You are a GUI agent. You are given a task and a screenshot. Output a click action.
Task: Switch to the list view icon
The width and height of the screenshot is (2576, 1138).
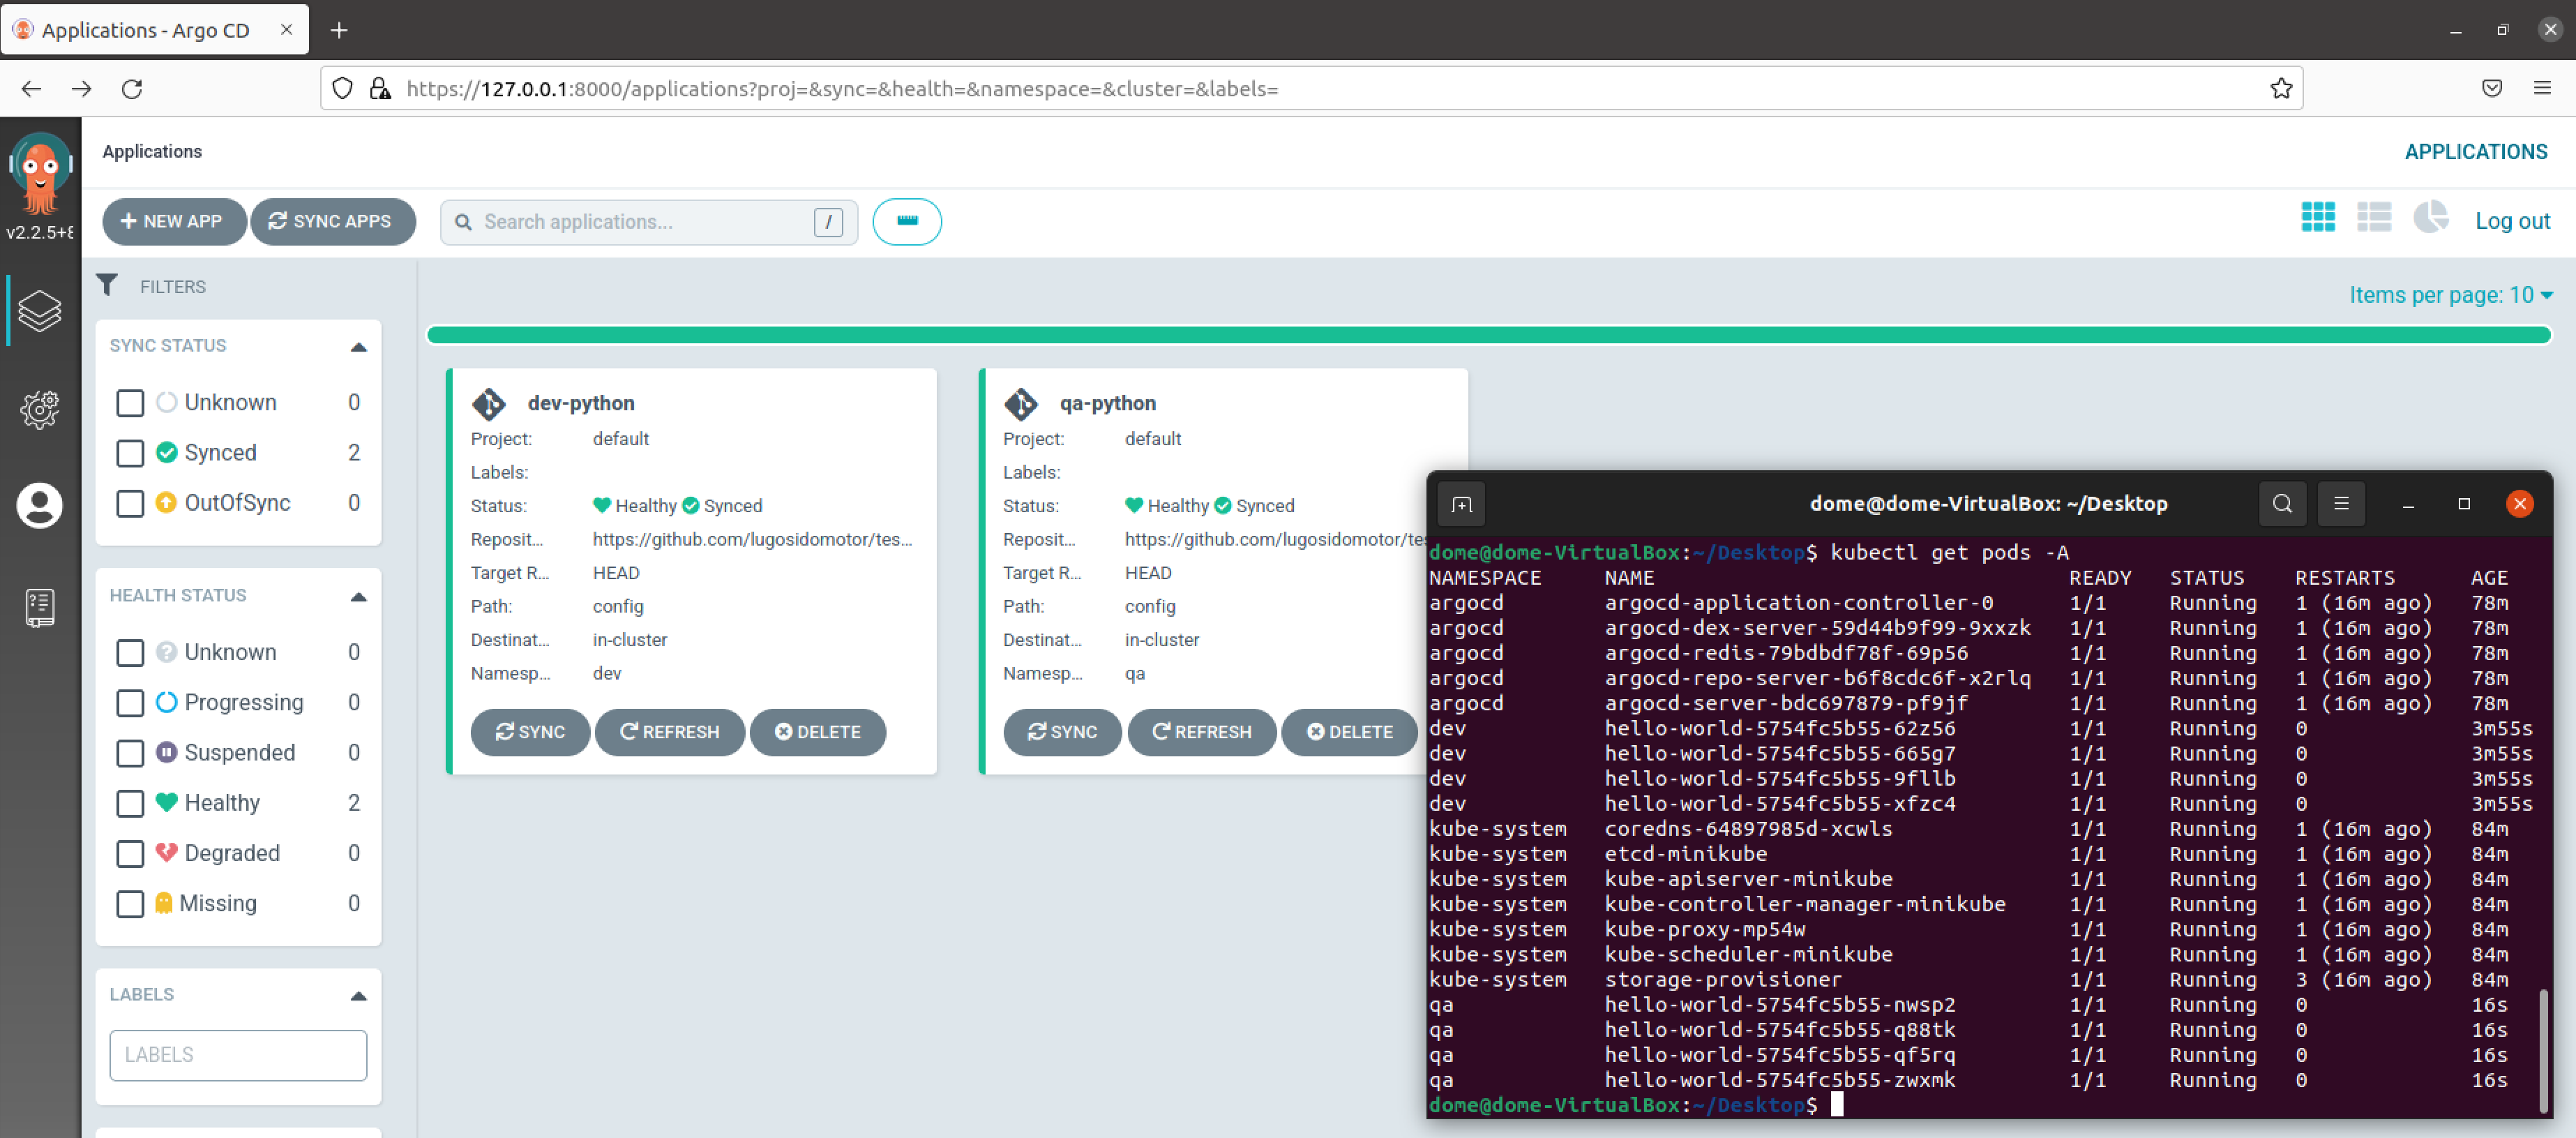point(2373,218)
